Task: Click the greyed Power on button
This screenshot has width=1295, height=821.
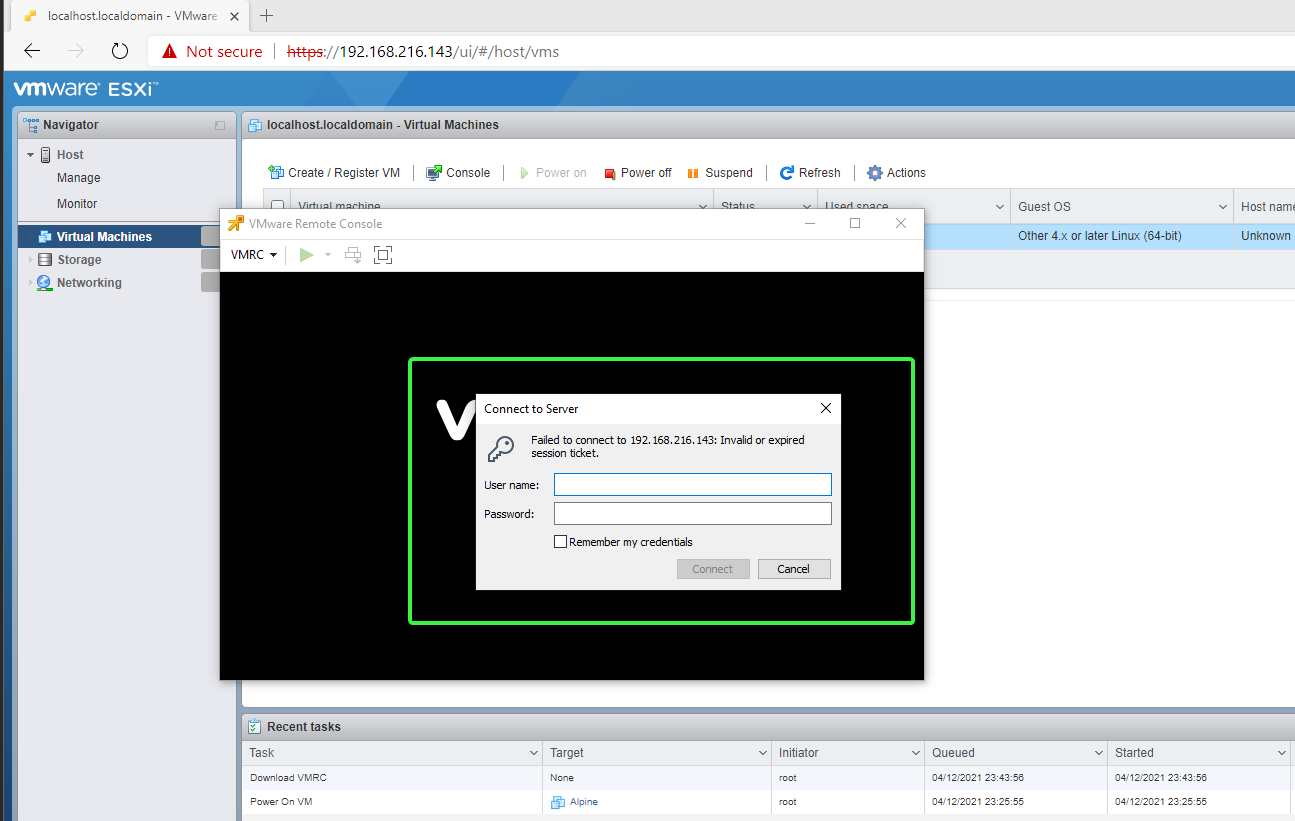Action: point(552,173)
